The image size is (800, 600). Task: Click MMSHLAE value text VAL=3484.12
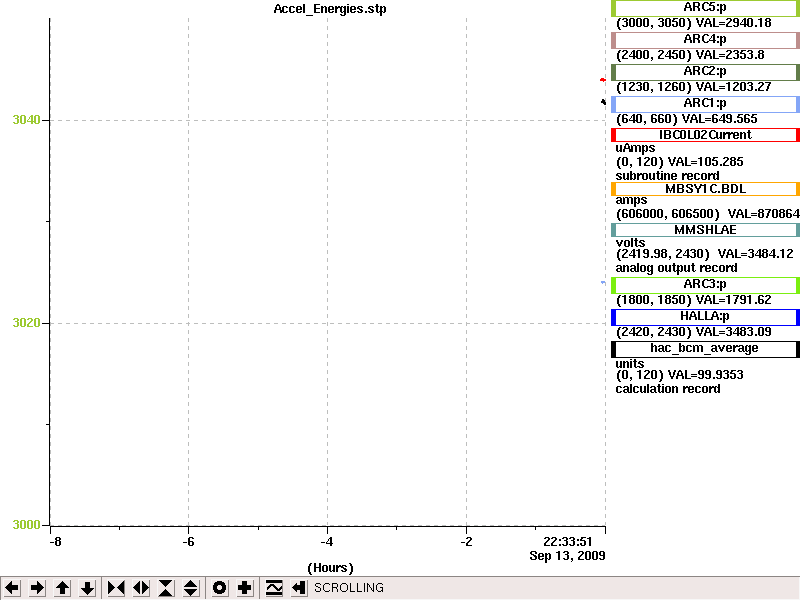(756, 254)
